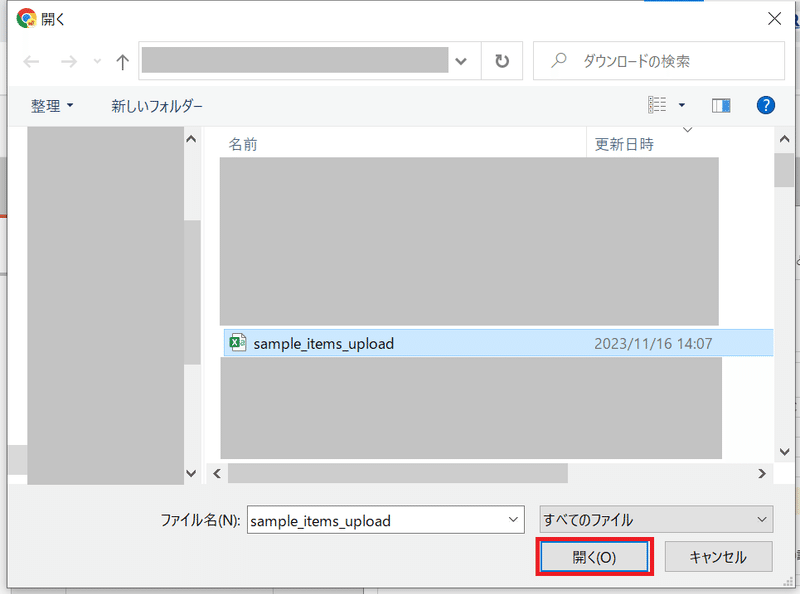Screen dimensions: 800x594
Task: Click 新しいフォルダー to create a folder
Action: tap(157, 106)
